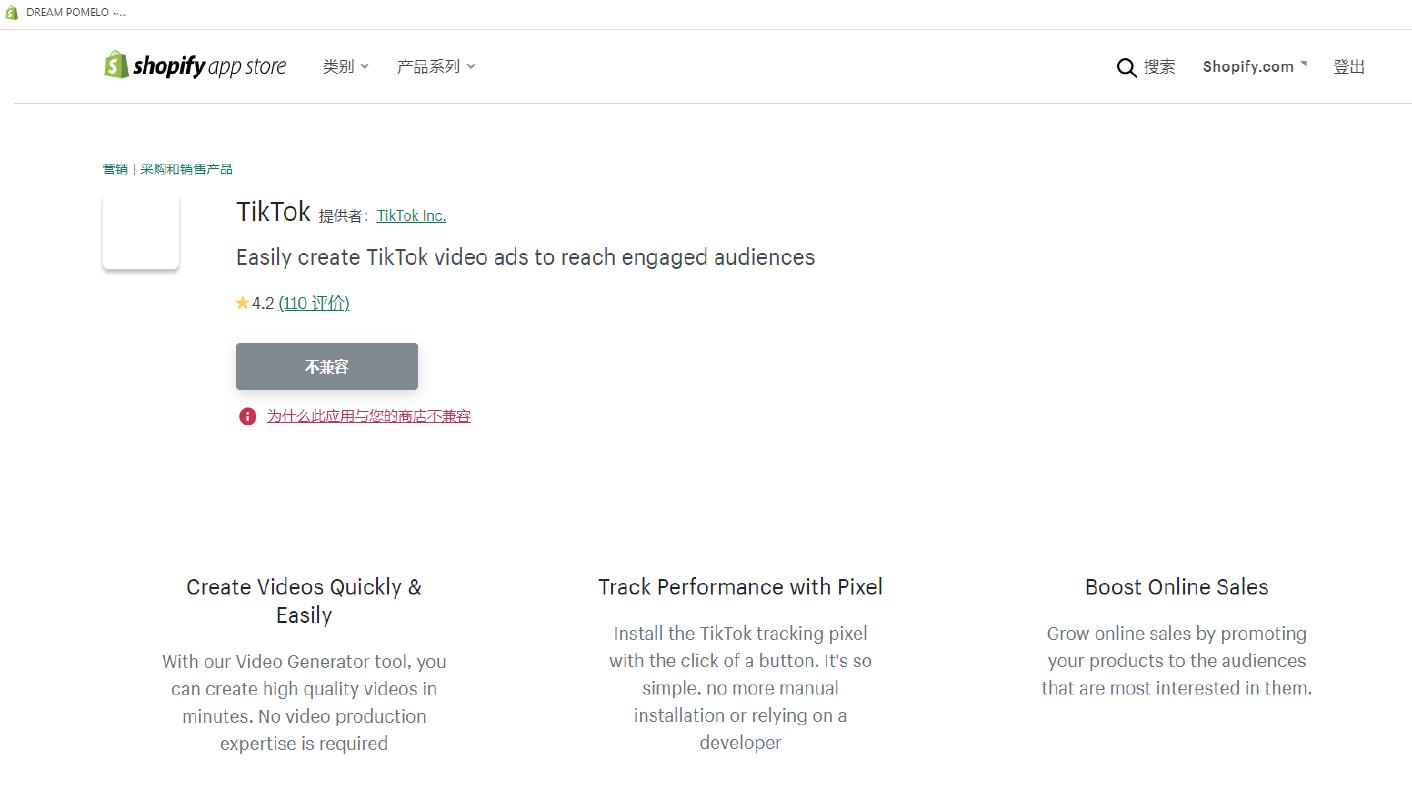Click the 'Easily create TikTok video ads' tagline
Viewport: 1412px width, 800px height.
tap(525, 257)
